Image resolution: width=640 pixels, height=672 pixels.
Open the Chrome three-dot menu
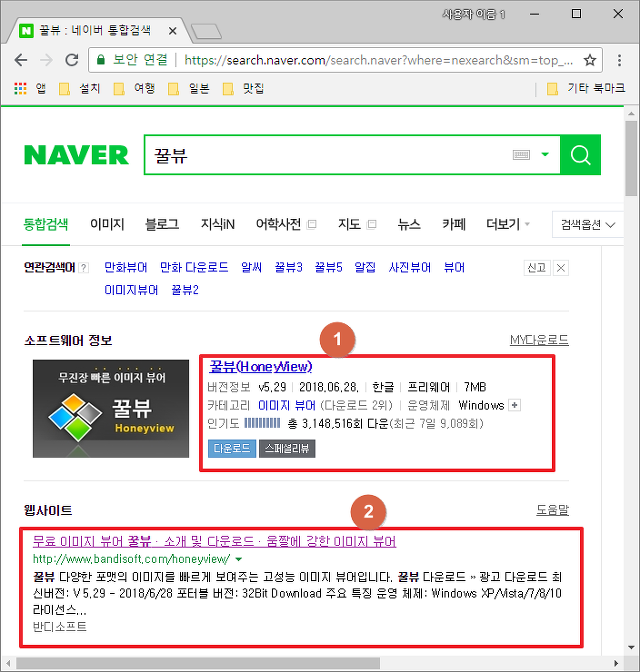click(619, 60)
